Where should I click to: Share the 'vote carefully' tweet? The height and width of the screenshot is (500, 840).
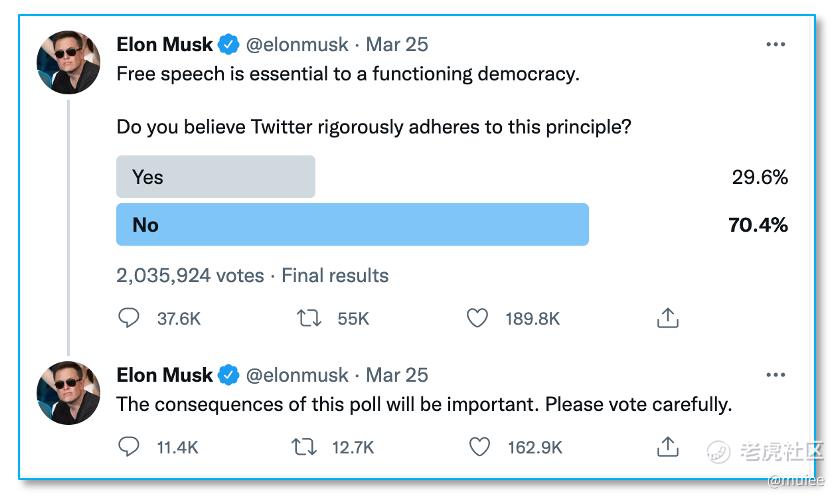pos(667,447)
